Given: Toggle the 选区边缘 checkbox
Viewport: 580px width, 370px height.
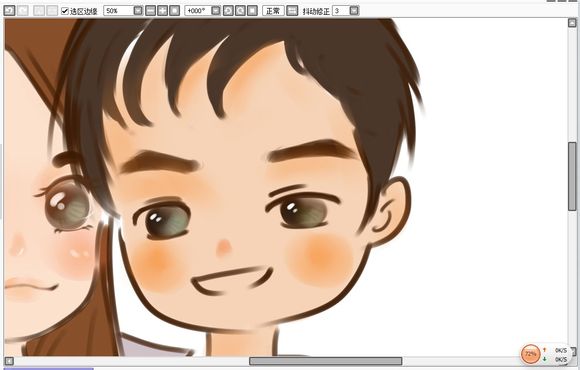Looking at the screenshot, I should tap(64, 11).
